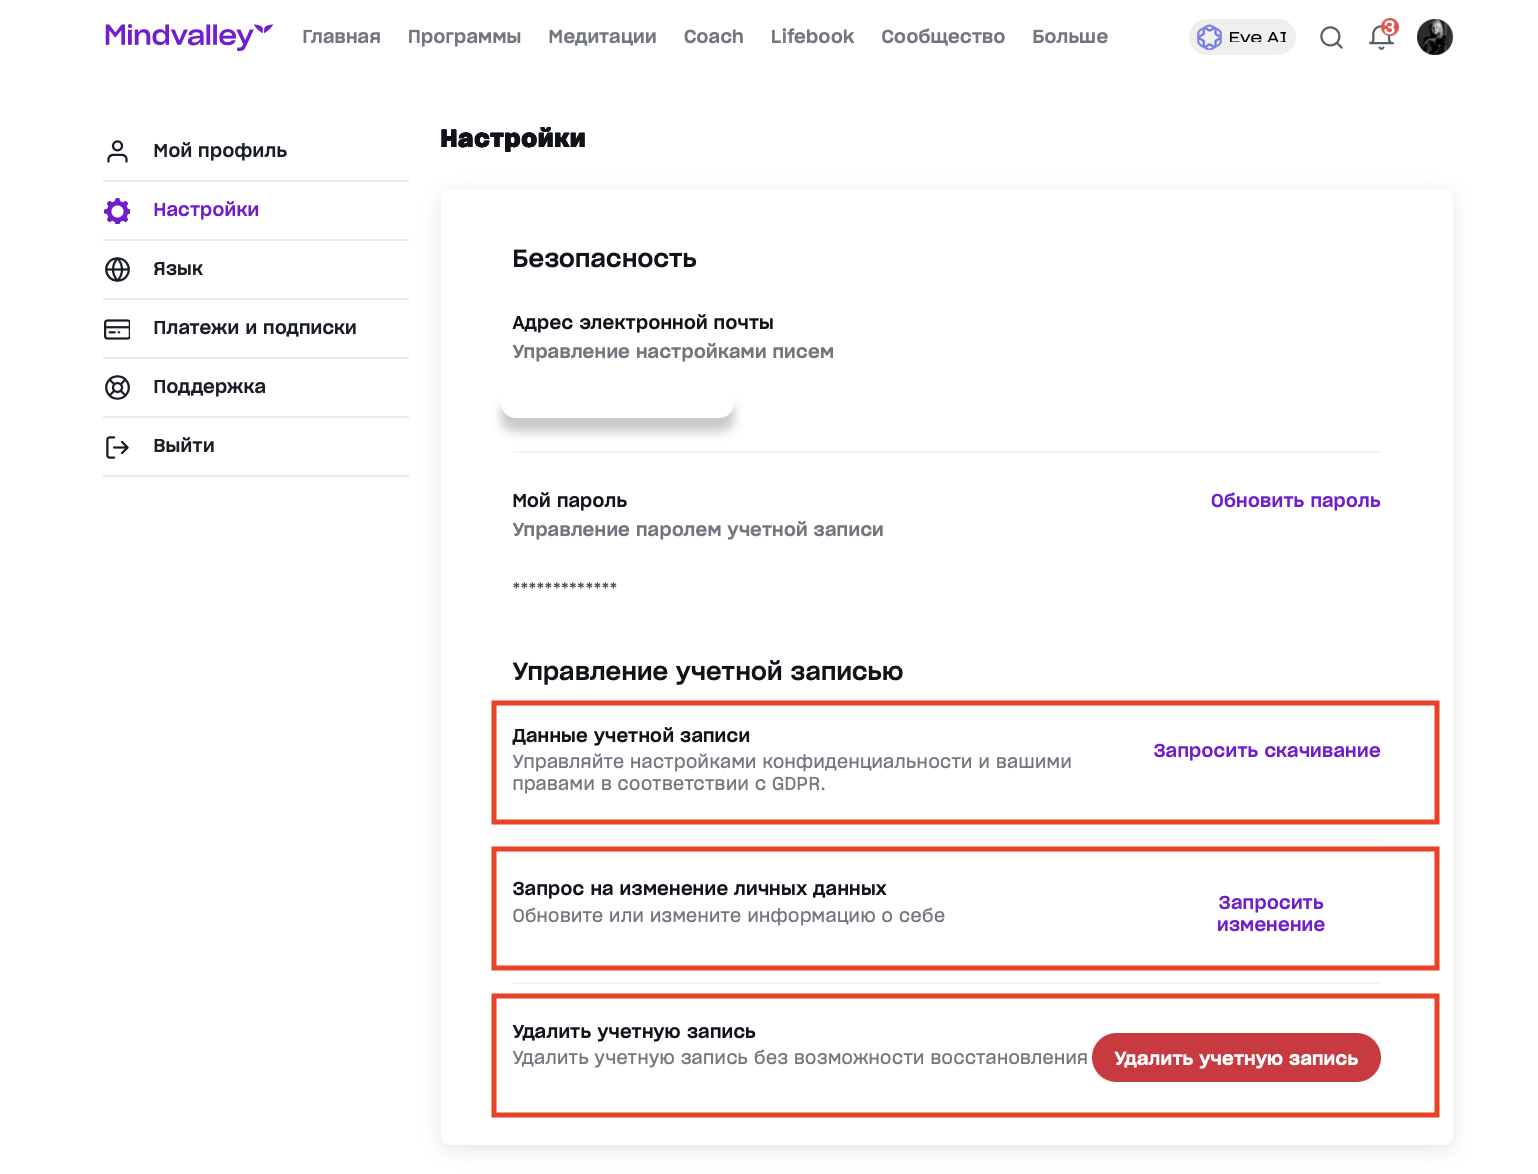
Task: Click the blank email address field
Action: tap(617, 399)
